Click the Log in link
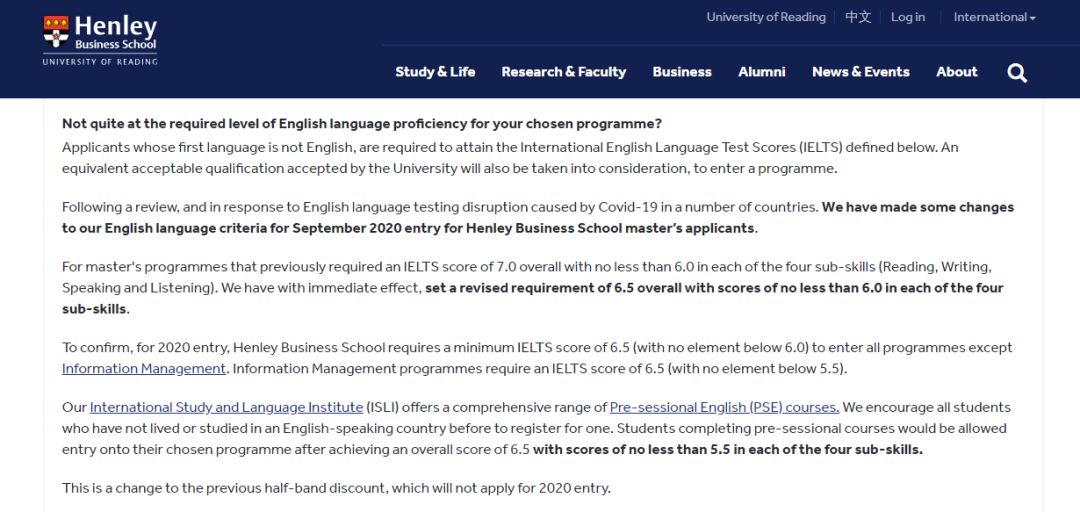 coord(907,17)
